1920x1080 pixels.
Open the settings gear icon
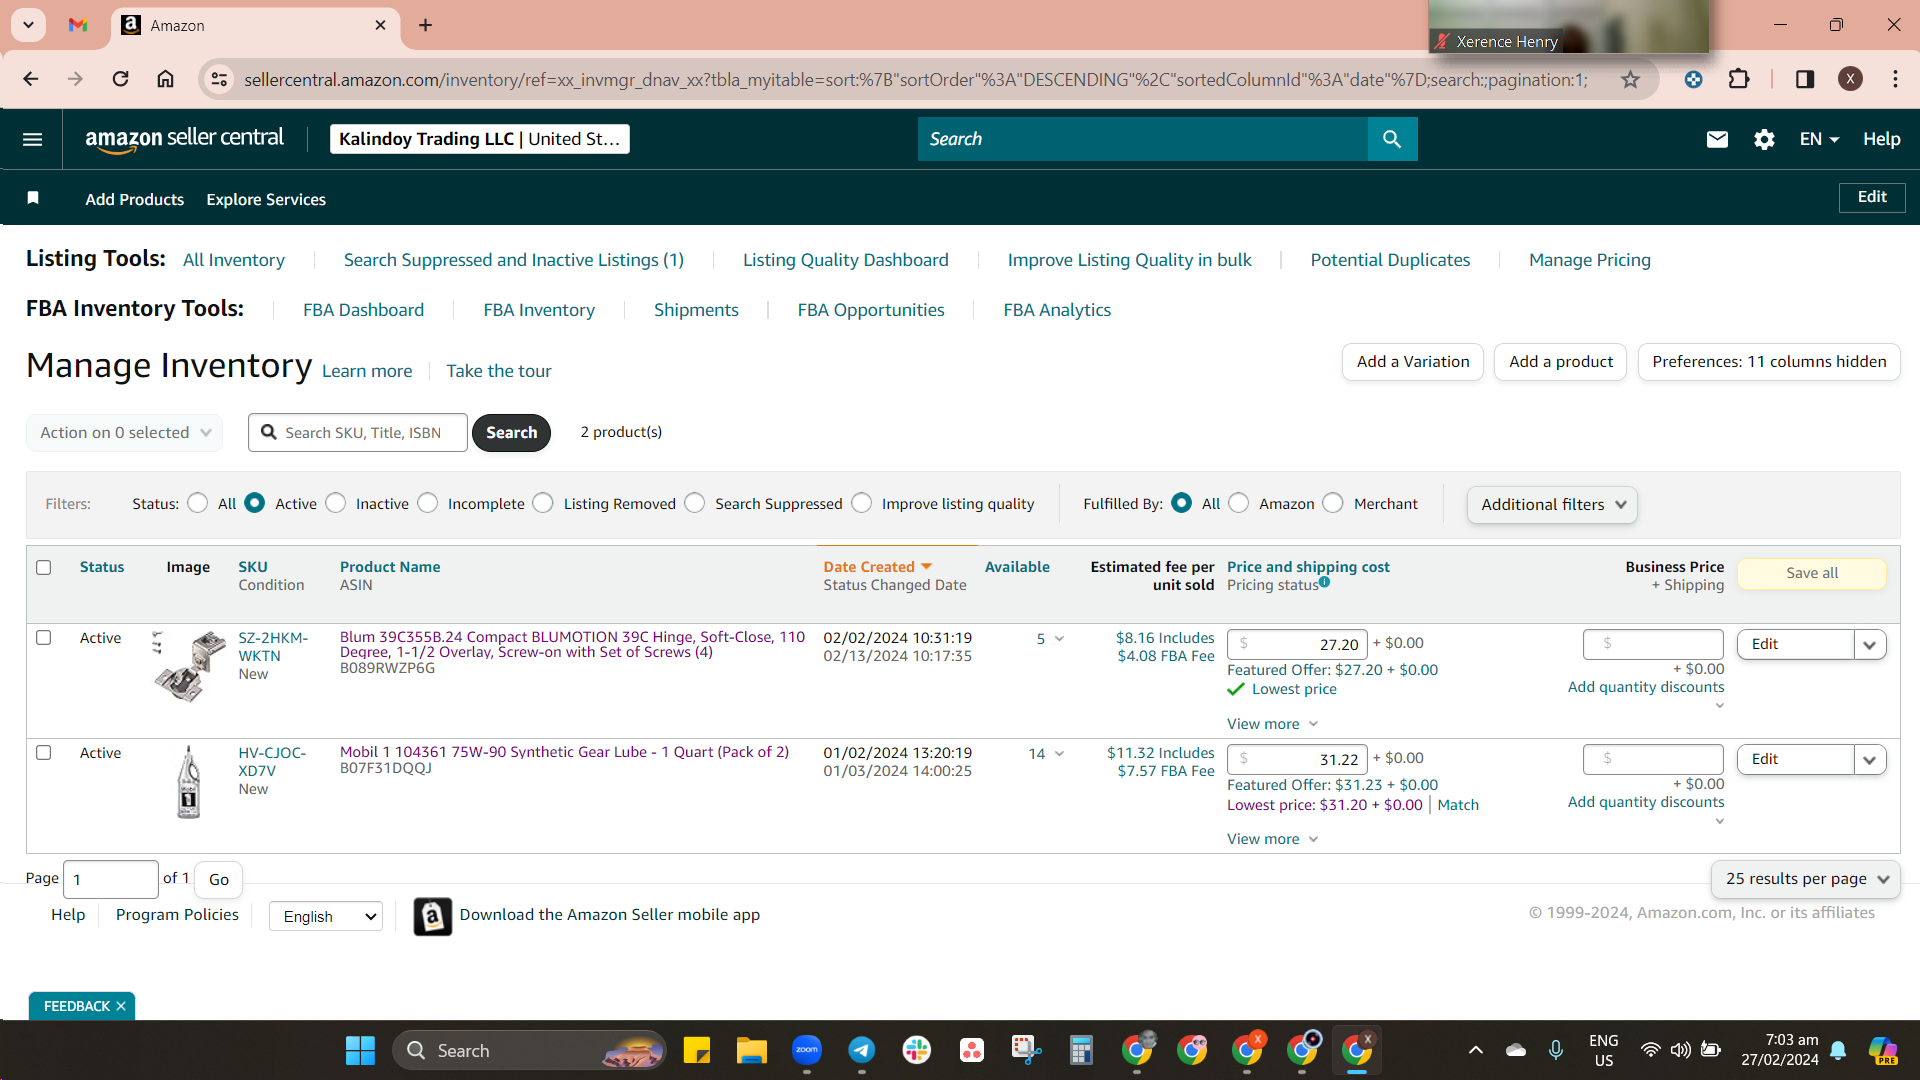coord(1764,139)
